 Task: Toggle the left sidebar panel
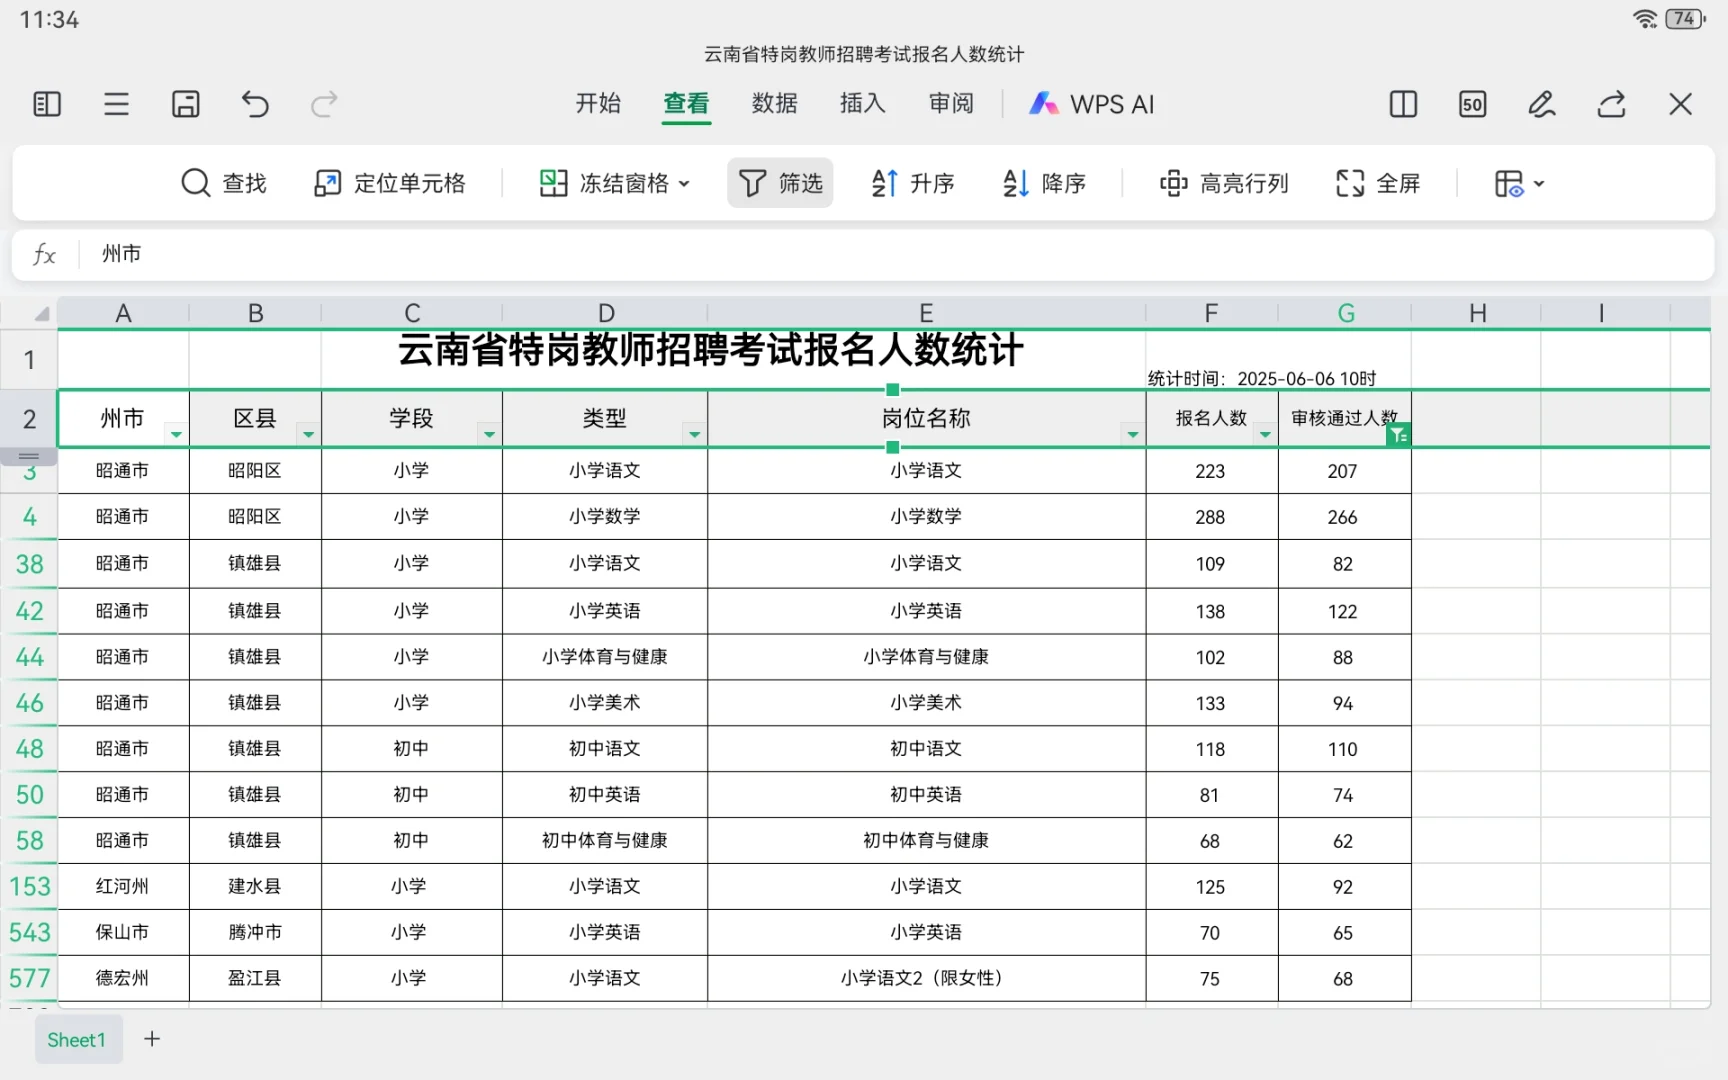[x=46, y=104]
